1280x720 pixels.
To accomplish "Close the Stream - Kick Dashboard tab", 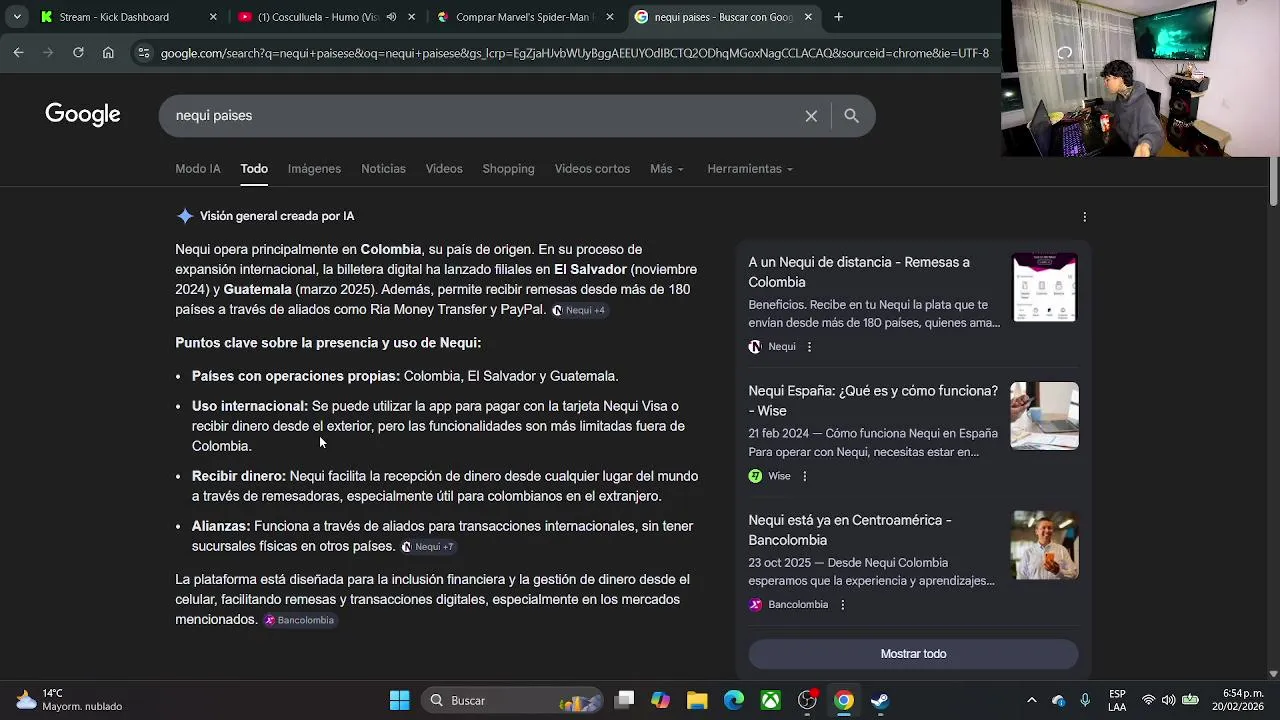I will click(x=213, y=17).
